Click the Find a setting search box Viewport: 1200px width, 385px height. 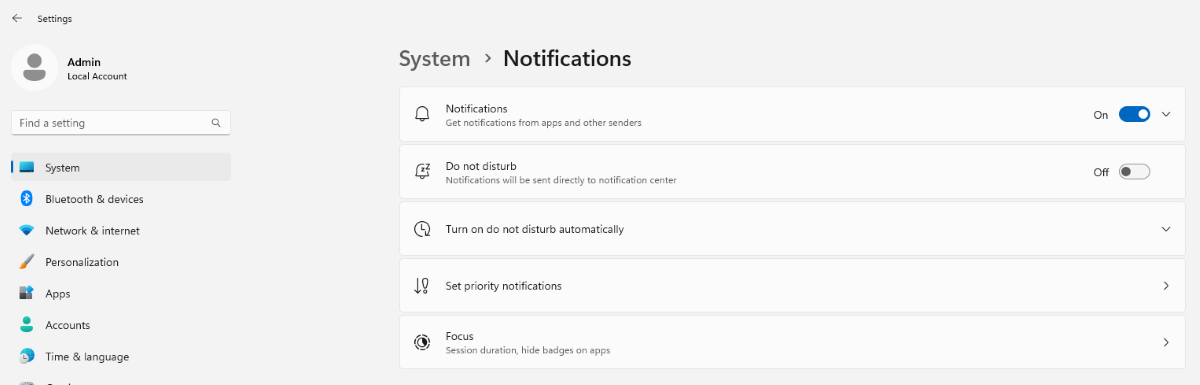click(x=121, y=123)
